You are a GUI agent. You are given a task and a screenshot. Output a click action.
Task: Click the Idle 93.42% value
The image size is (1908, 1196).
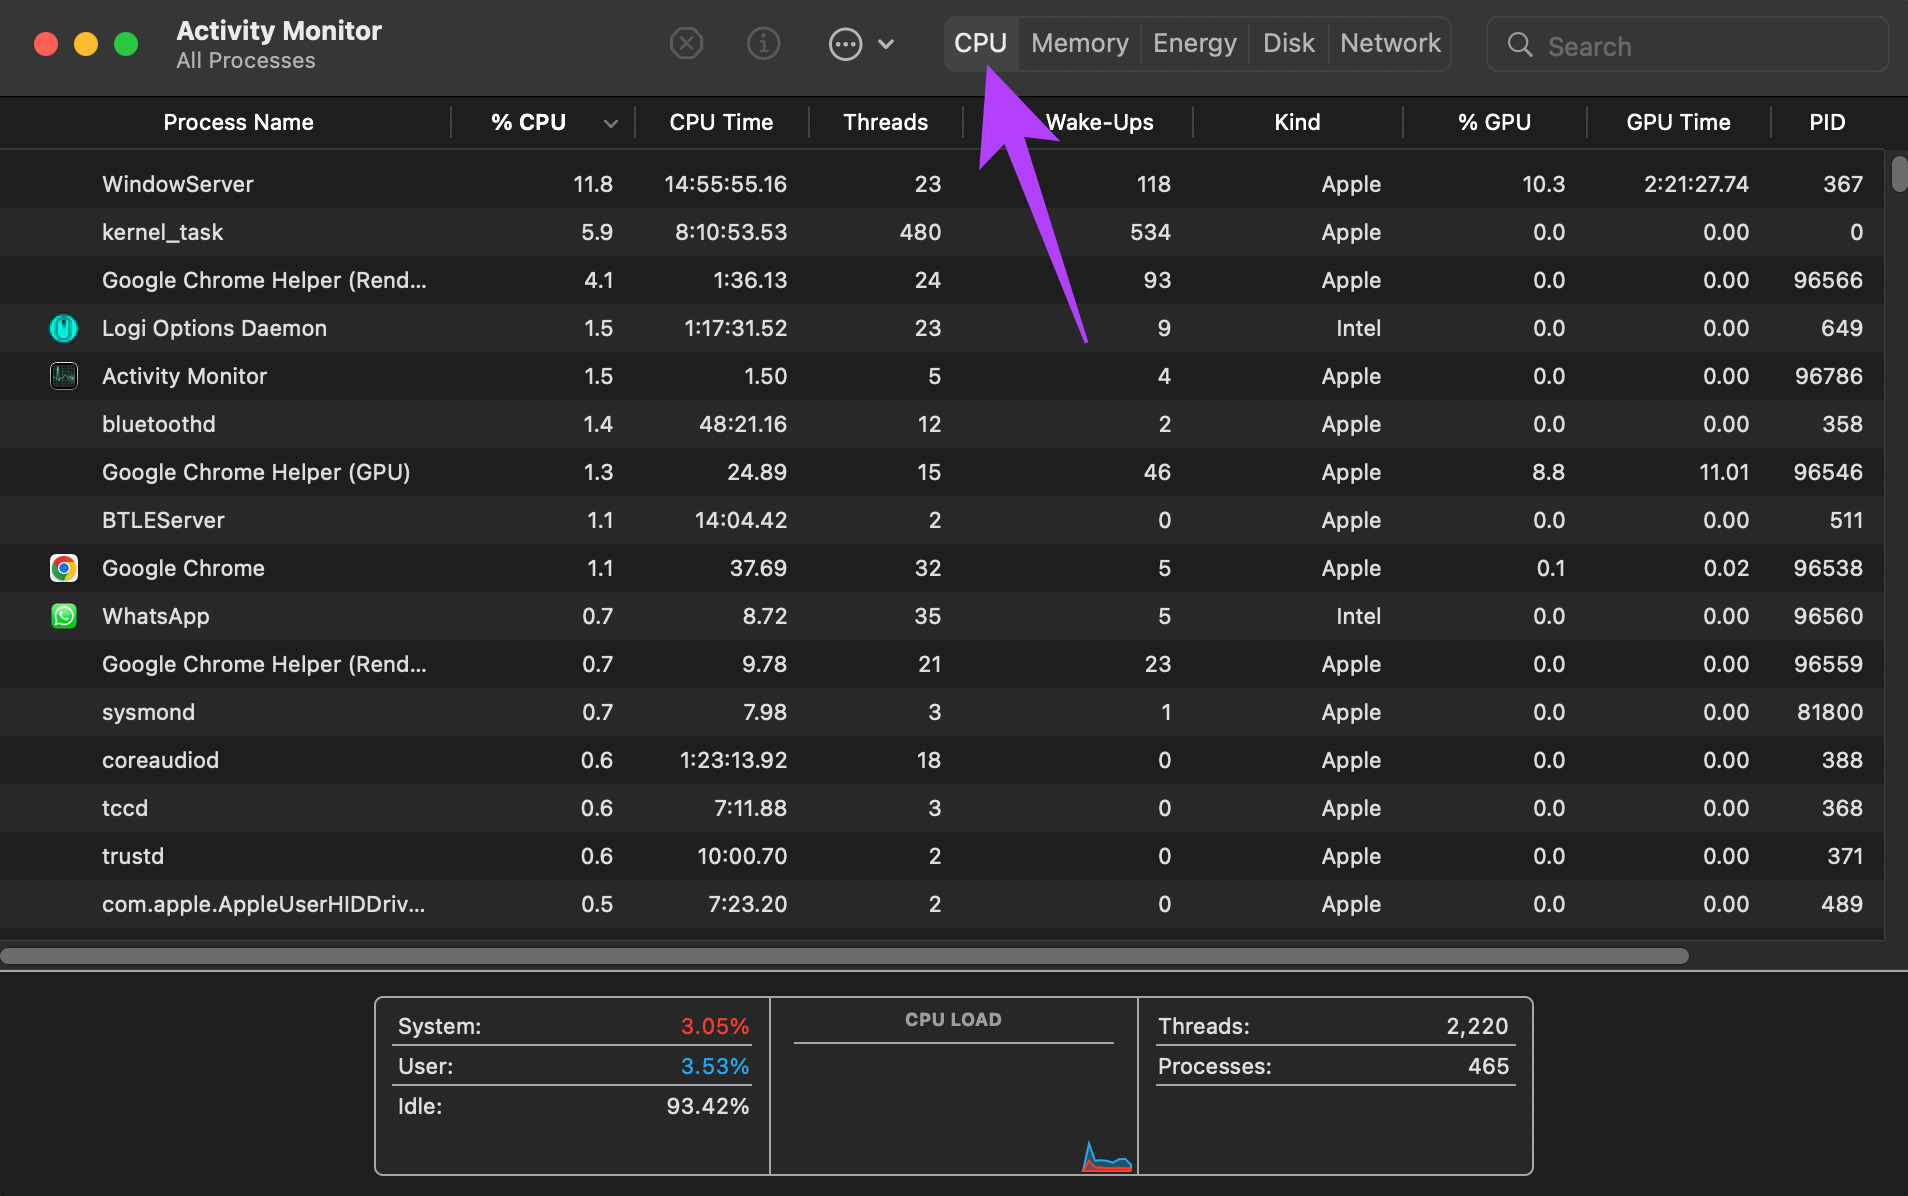pyautogui.click(x=707, y=1106)
